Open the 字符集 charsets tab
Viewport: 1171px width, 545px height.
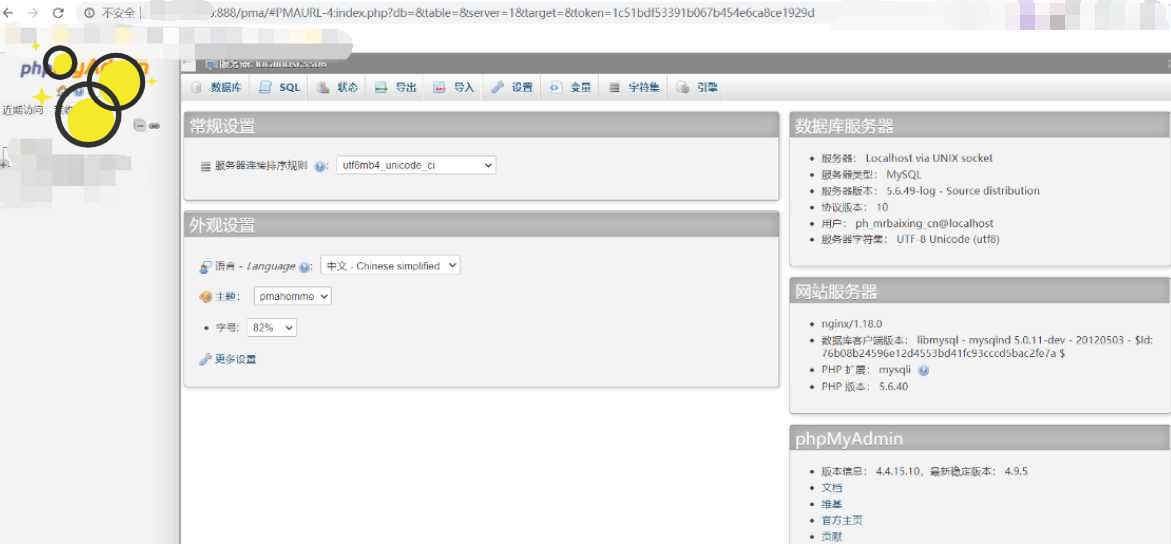tap(635, 87)
